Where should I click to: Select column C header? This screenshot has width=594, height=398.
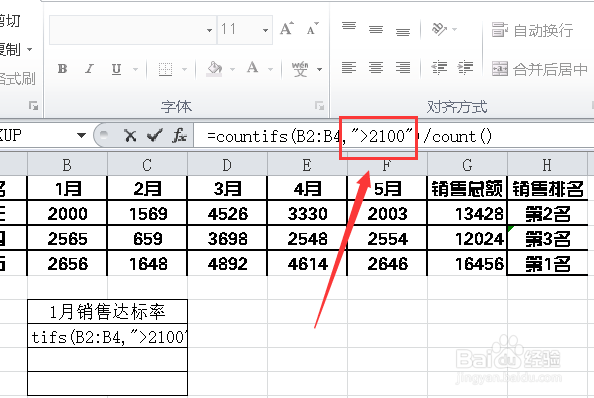(x=147, y=165)
